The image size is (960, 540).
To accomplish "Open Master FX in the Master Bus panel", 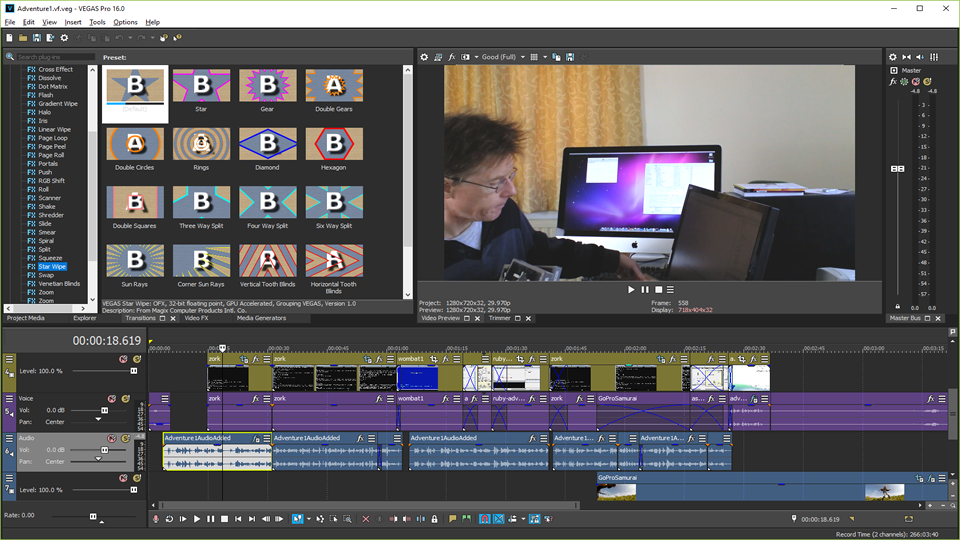I will coord(893,81).
